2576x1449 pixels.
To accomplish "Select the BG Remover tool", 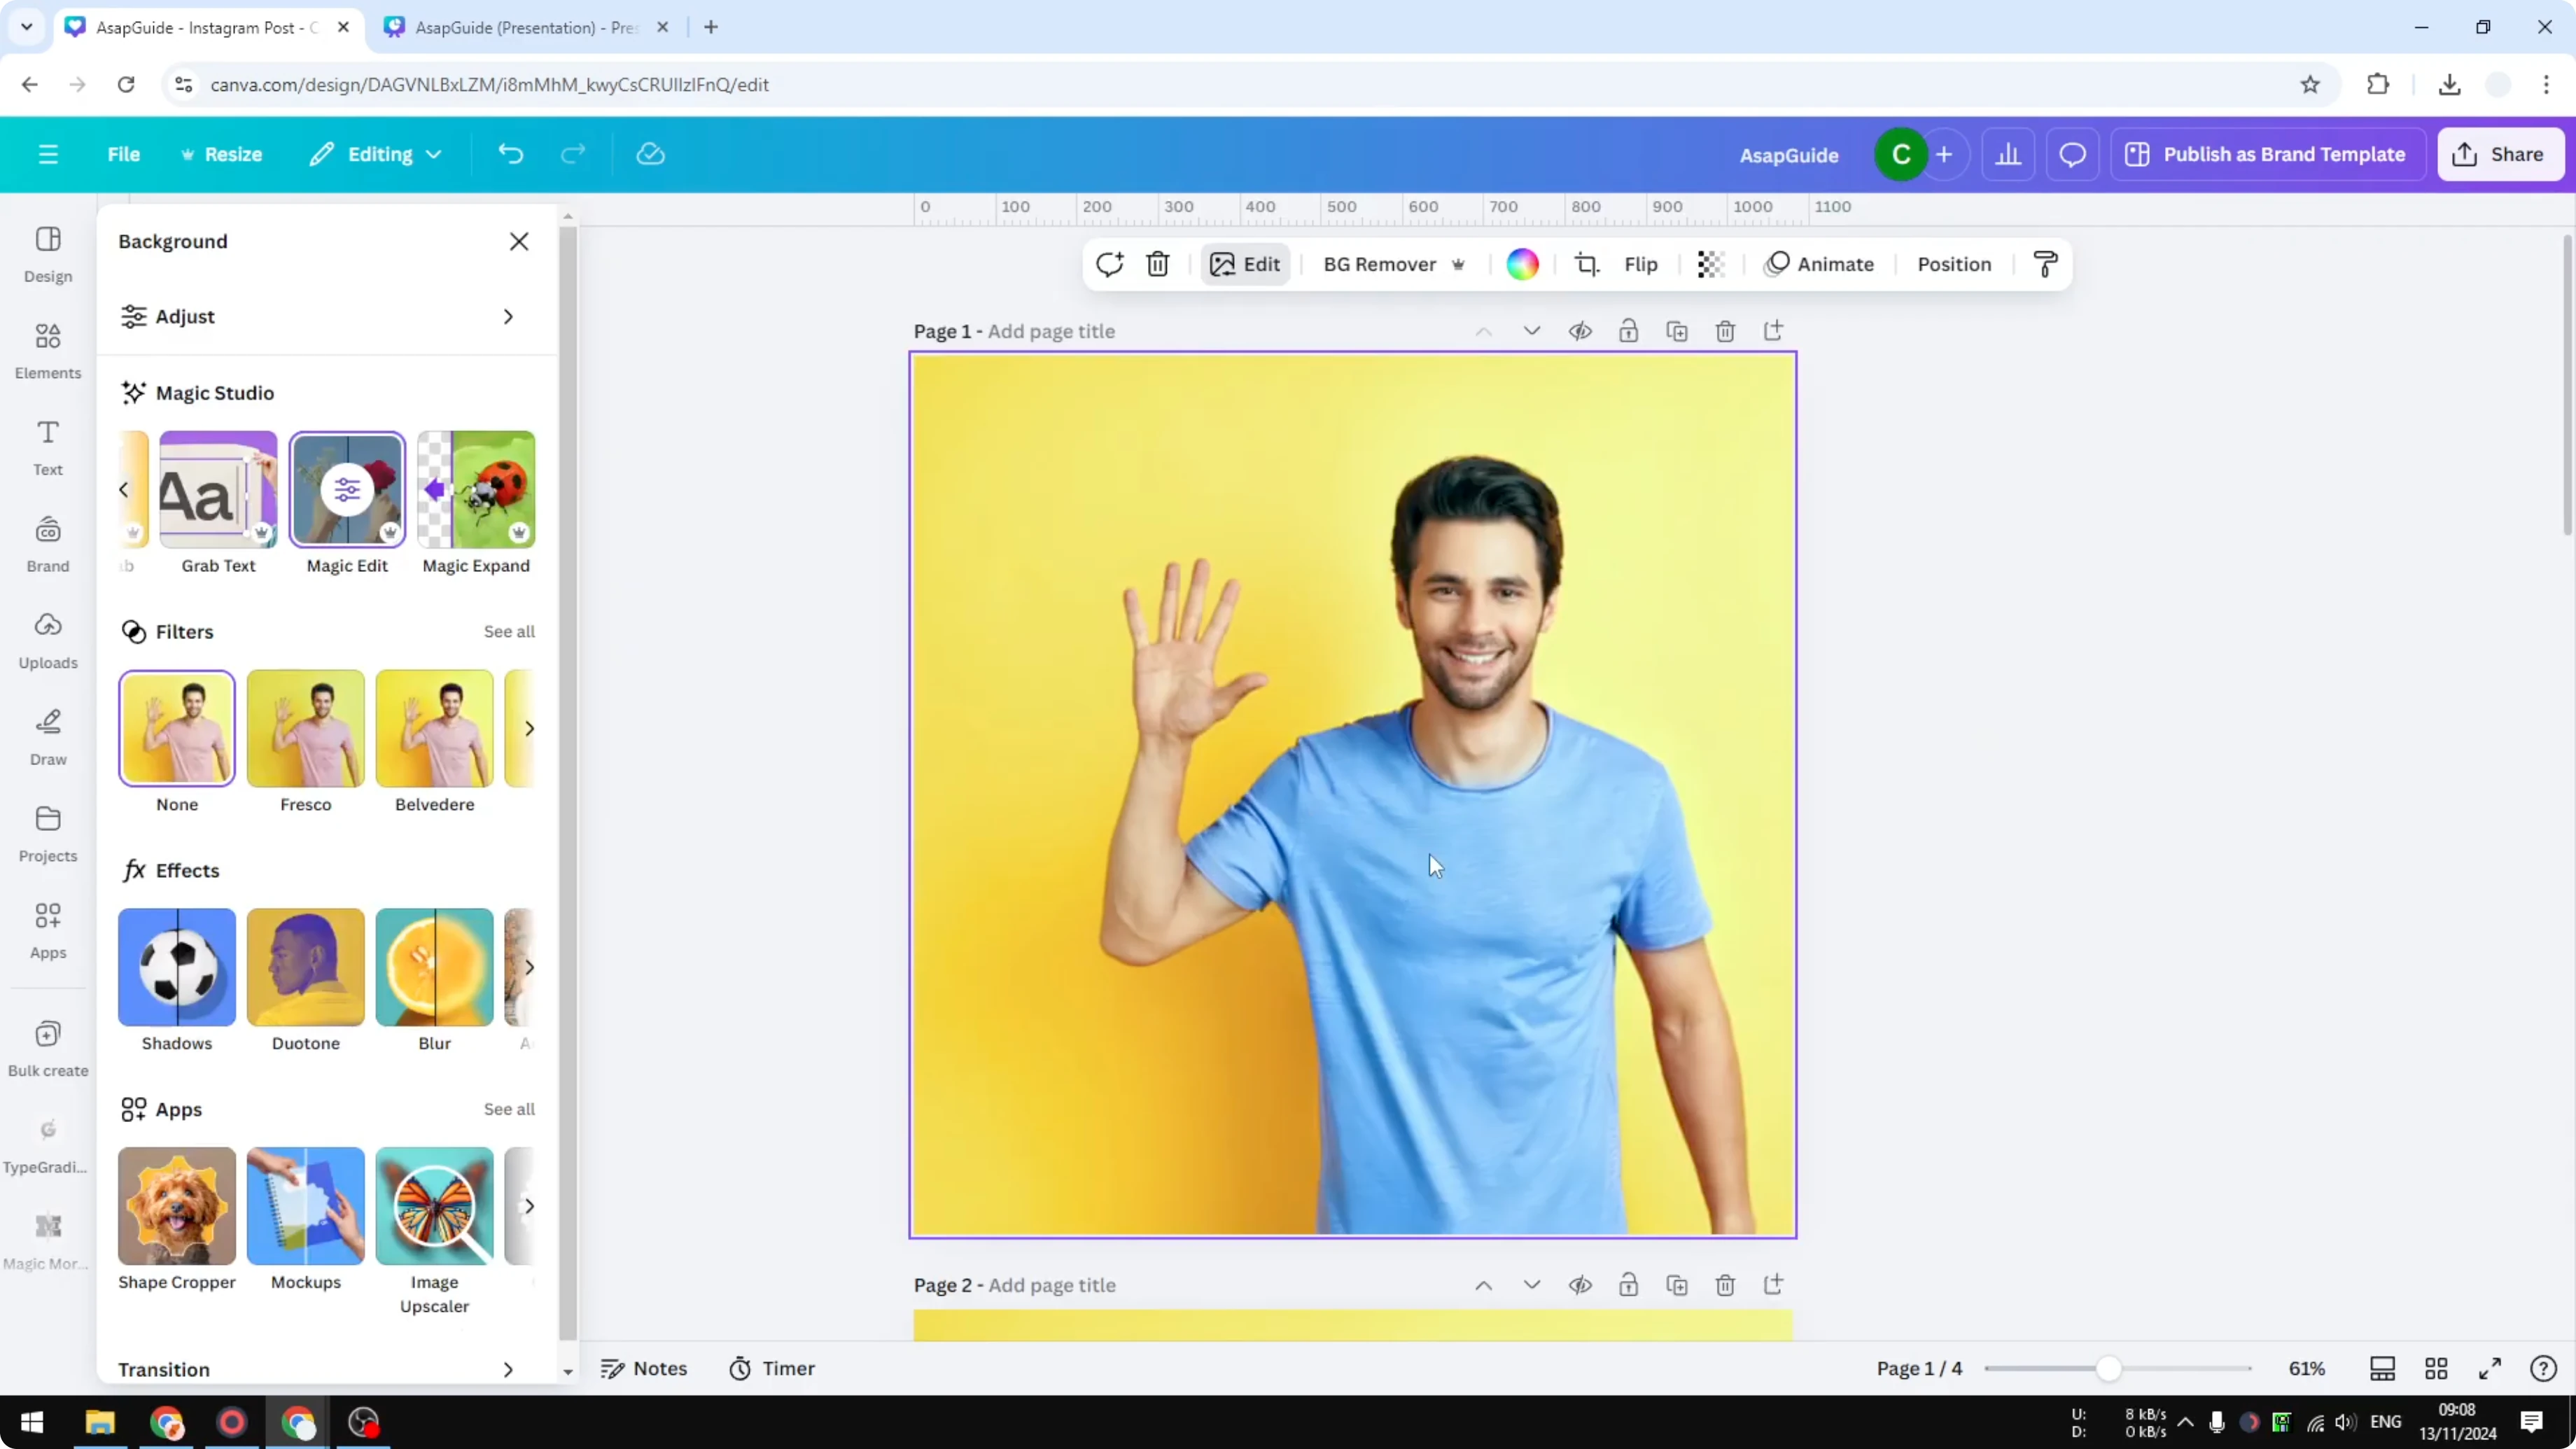I will click(x=1383, y=264).
